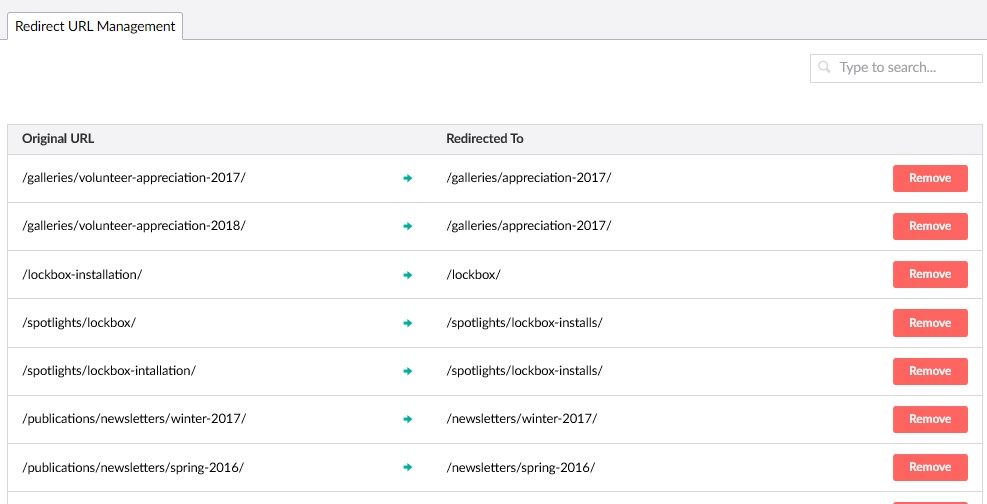The image size is (987, 504).
Task: Remove the volunteer-appreciation-2018 gallery redirect
Action: point(929,226)
